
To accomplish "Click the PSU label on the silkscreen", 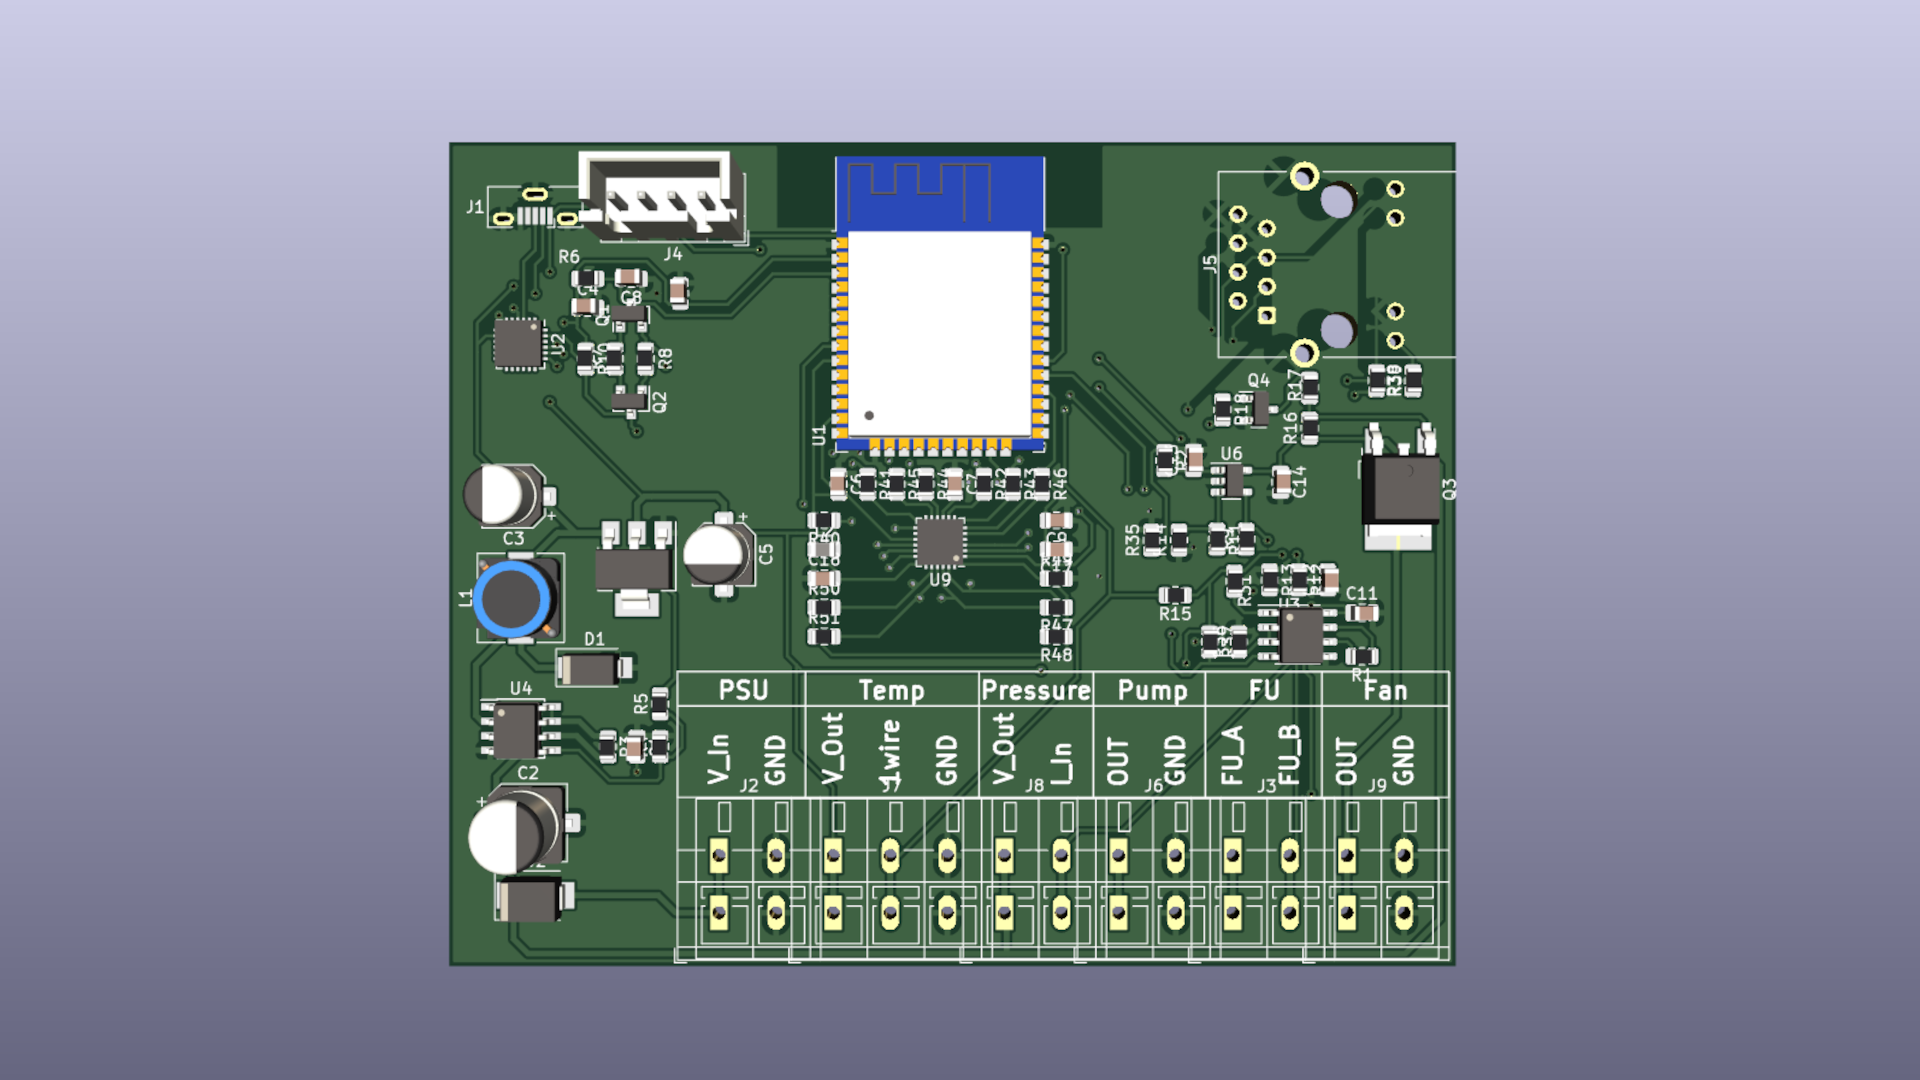I will (x=743, y=690).
